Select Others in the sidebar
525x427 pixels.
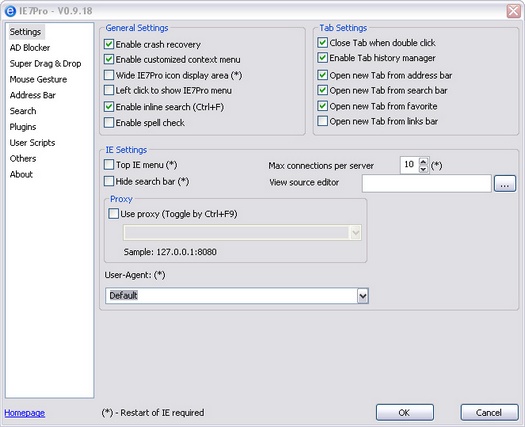[23, 158]
